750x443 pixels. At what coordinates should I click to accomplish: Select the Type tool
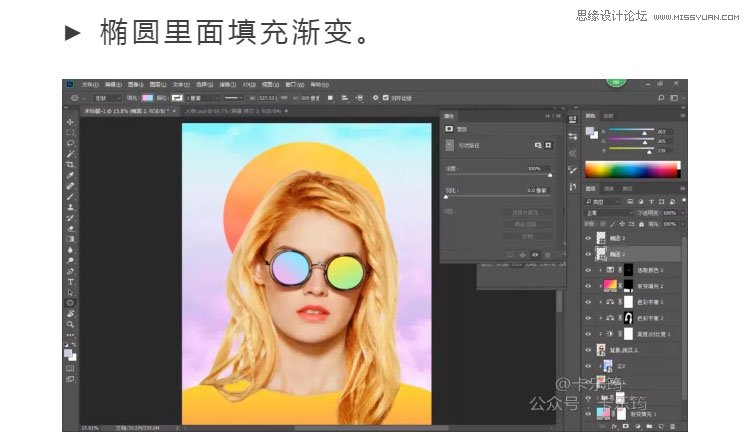(70, 281)
